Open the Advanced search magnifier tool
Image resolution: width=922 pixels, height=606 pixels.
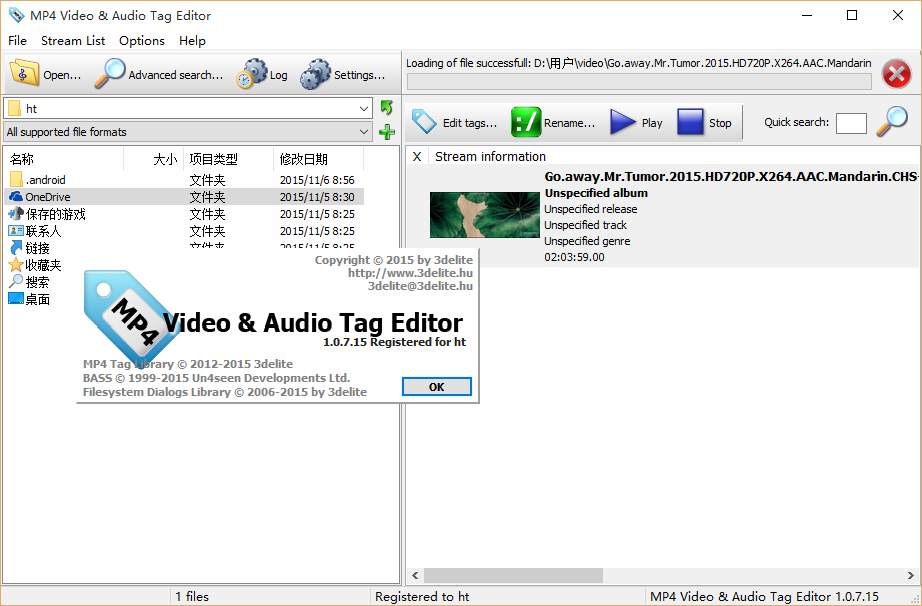click(x=110, y=74)
